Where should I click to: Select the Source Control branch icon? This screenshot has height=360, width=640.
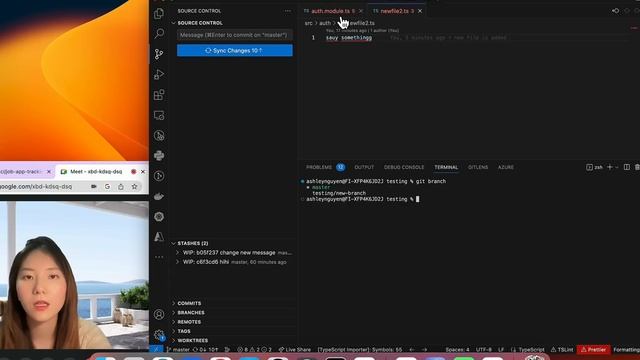click(x=159, y=54)
